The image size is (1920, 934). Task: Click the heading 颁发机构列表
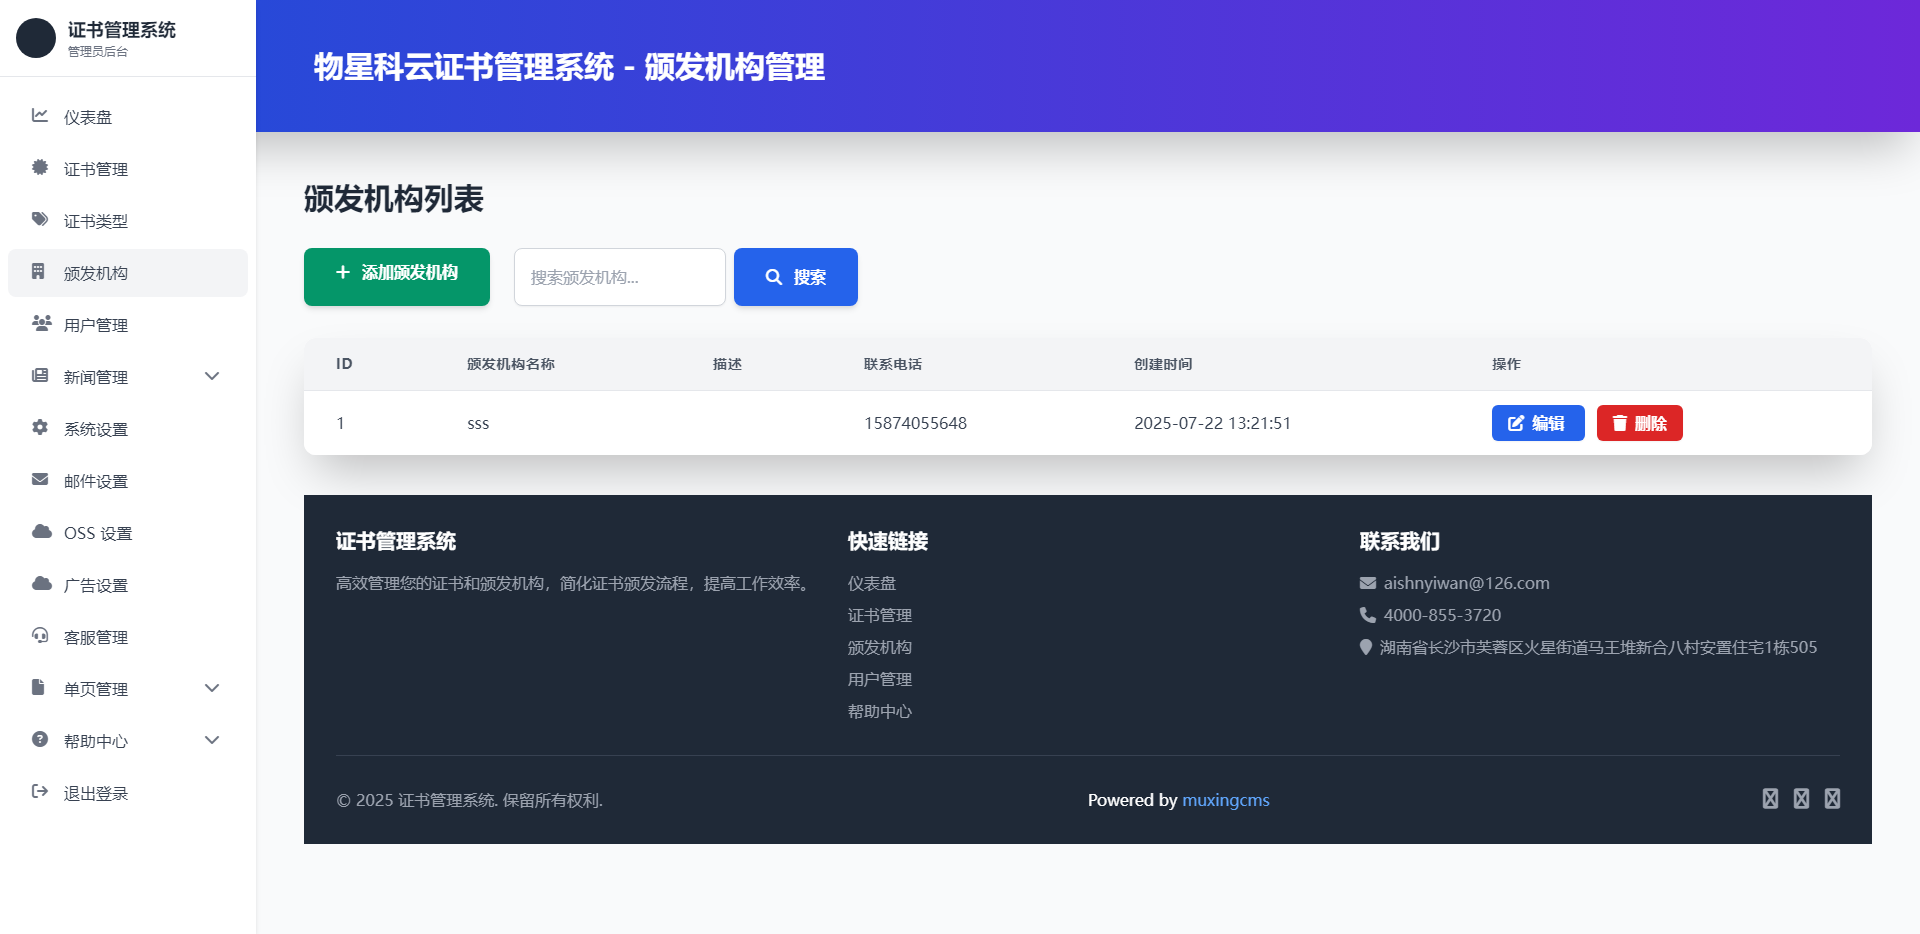(x=394, y=199)
